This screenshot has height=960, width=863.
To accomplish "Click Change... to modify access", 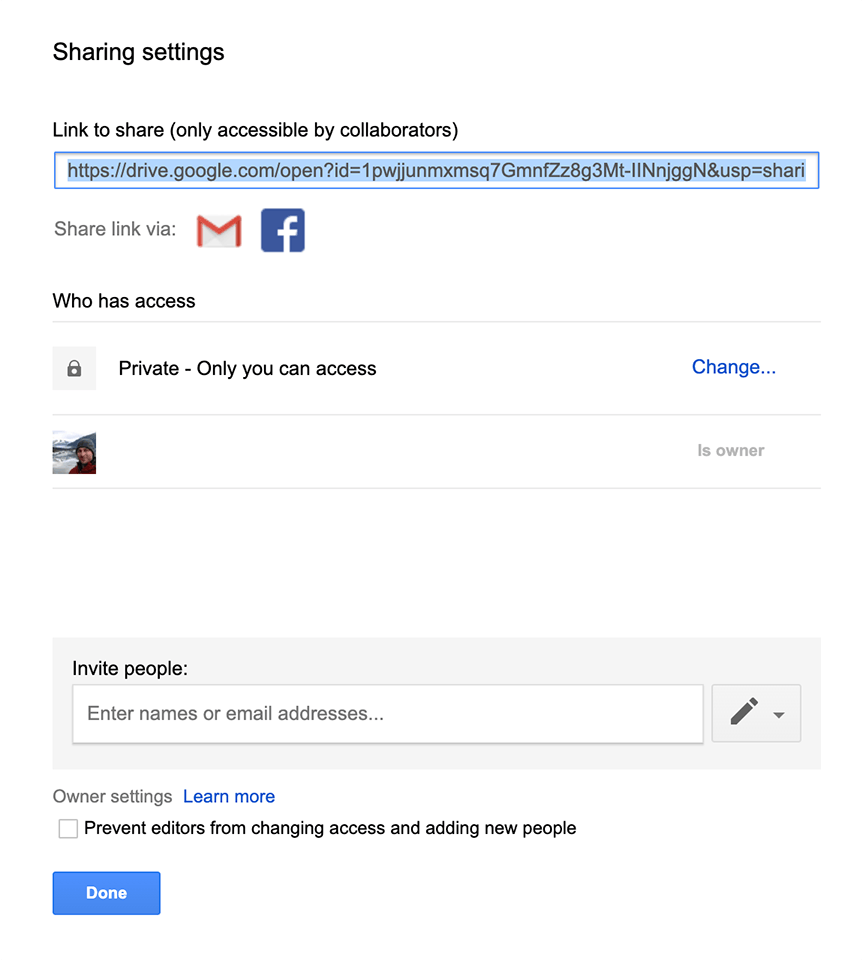I will click(x=734, y=367).
